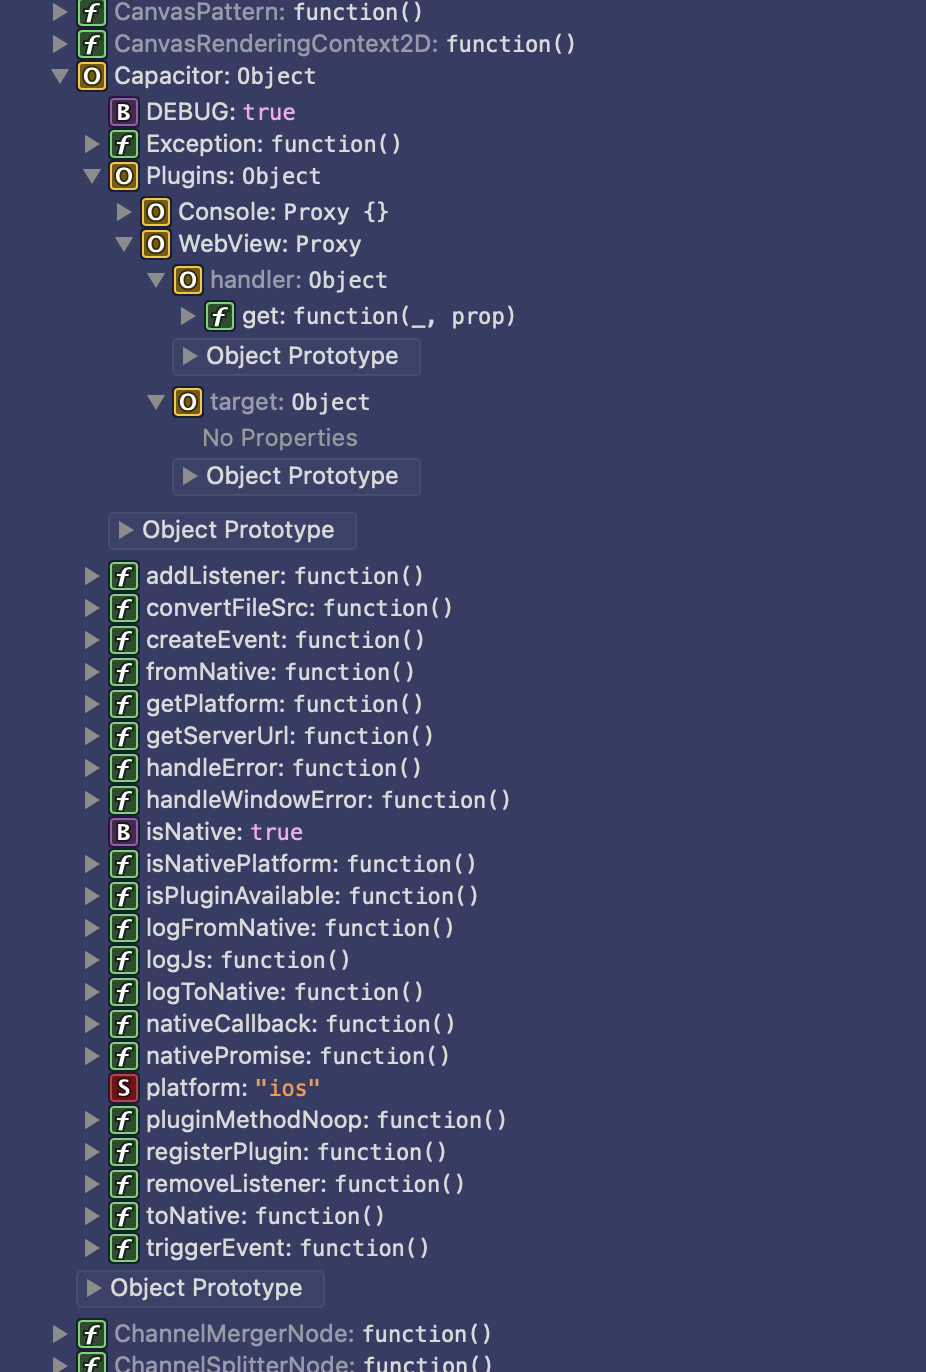Screen dimensions: 926x1372
Task: Select the platform "ios" value
Action: [288, 1088]
